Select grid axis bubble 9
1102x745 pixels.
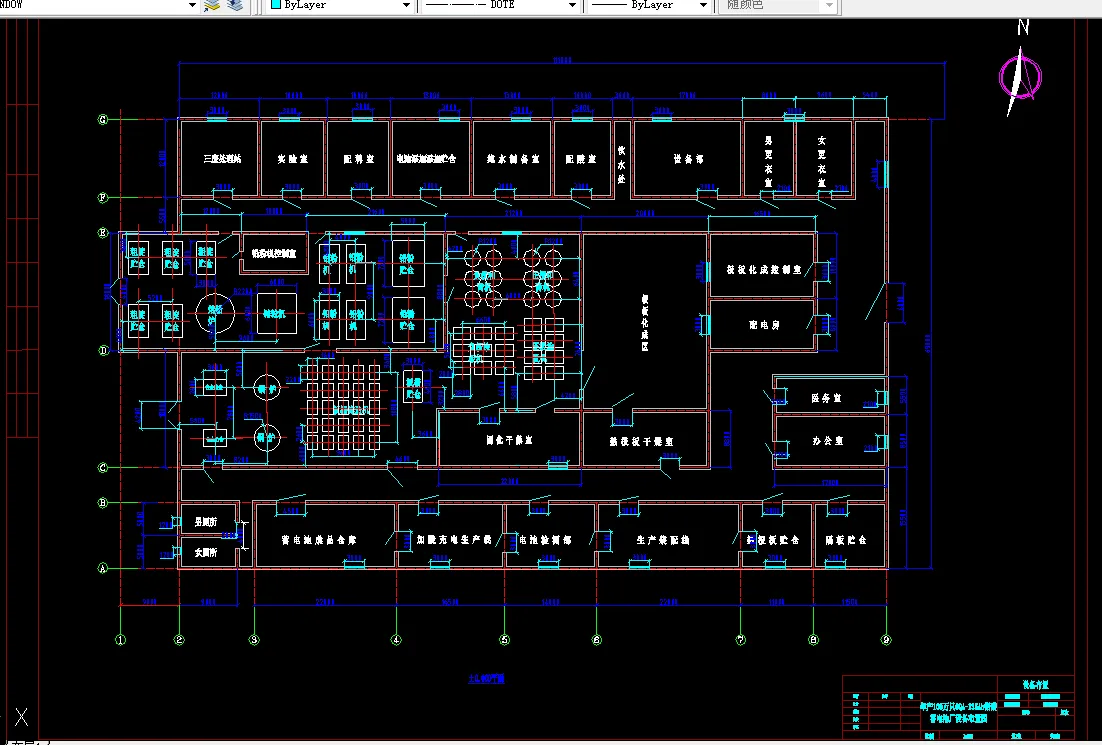(x=886, y=640)
